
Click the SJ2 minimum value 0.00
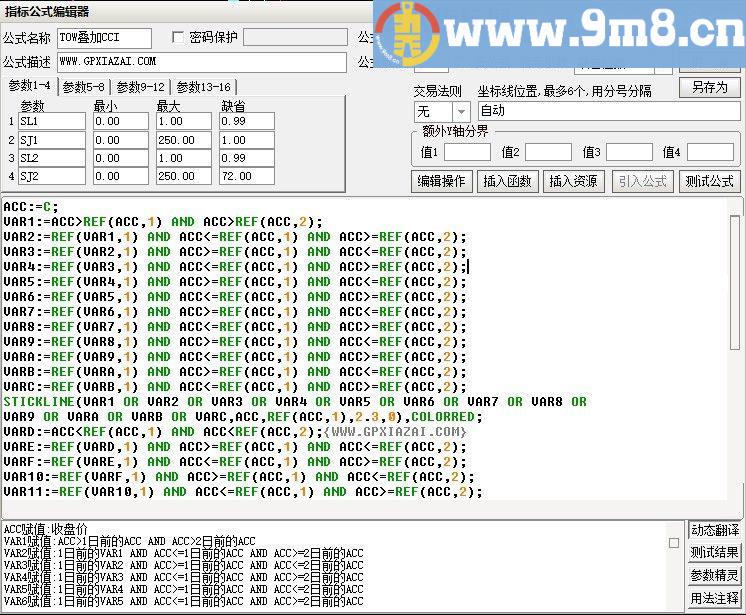click(x=121, y=176)
